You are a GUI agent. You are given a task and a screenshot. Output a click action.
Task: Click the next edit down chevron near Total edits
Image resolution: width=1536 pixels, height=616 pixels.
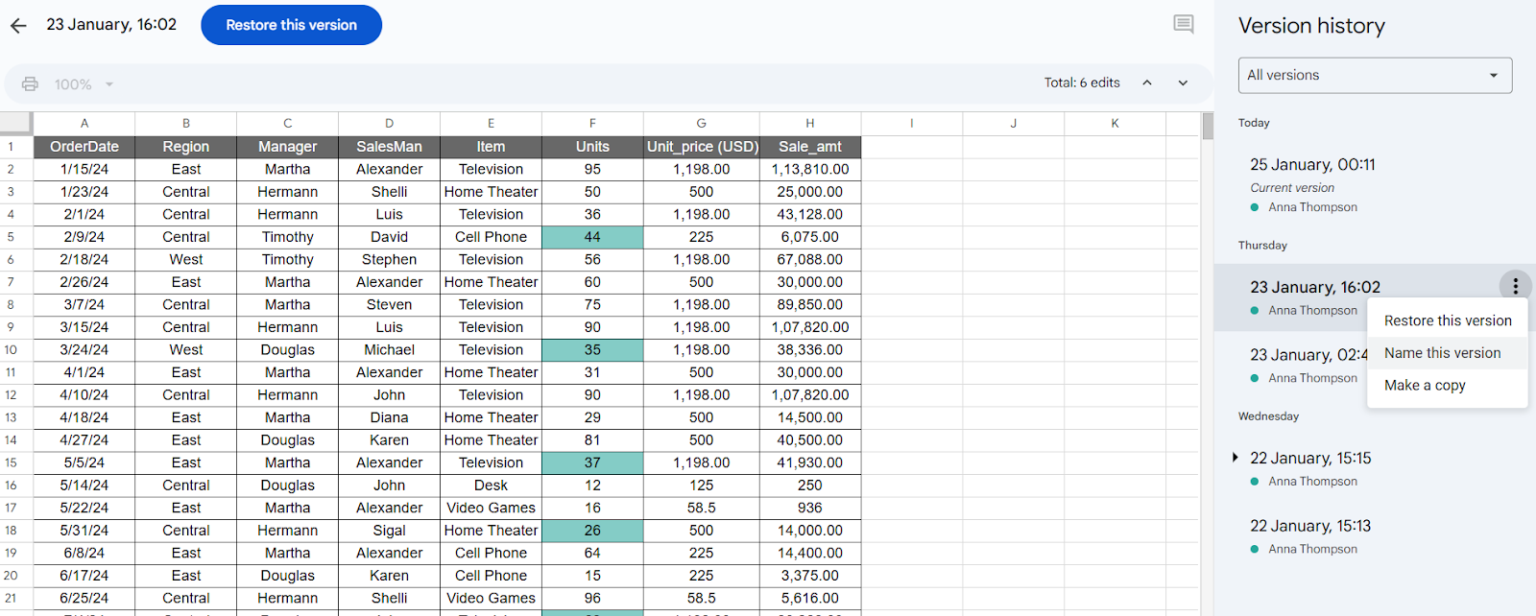click(x=1183, y=83)
